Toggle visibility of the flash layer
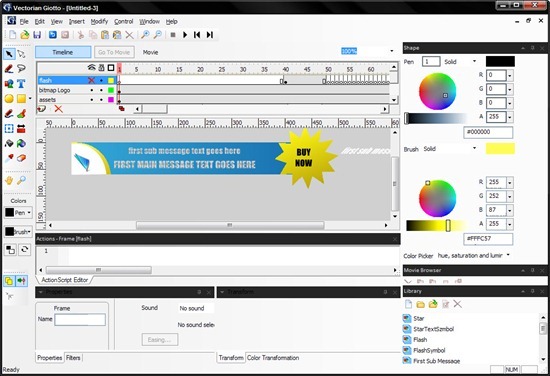Image resolution: width=550 pixels, height=376 pixels. pos(92,80)
